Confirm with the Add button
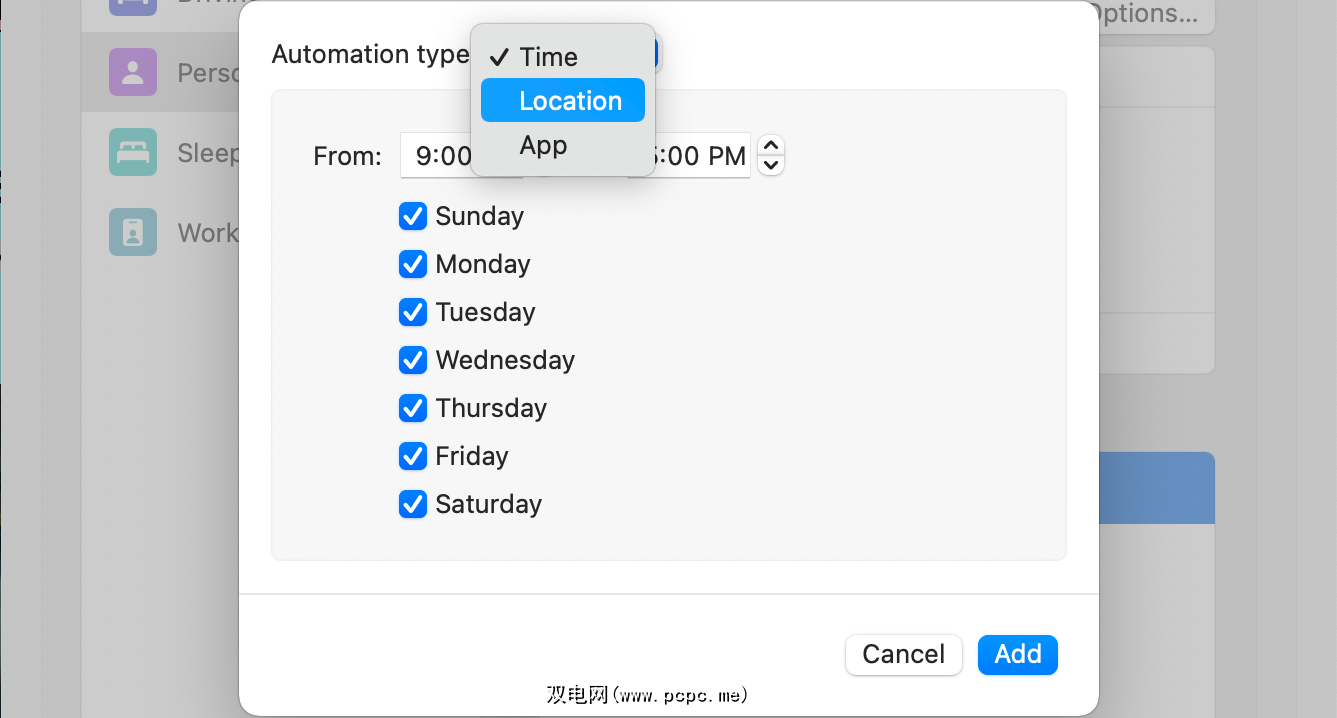The height and width of the screenshot is (718, 1337). click(1017, 655)
